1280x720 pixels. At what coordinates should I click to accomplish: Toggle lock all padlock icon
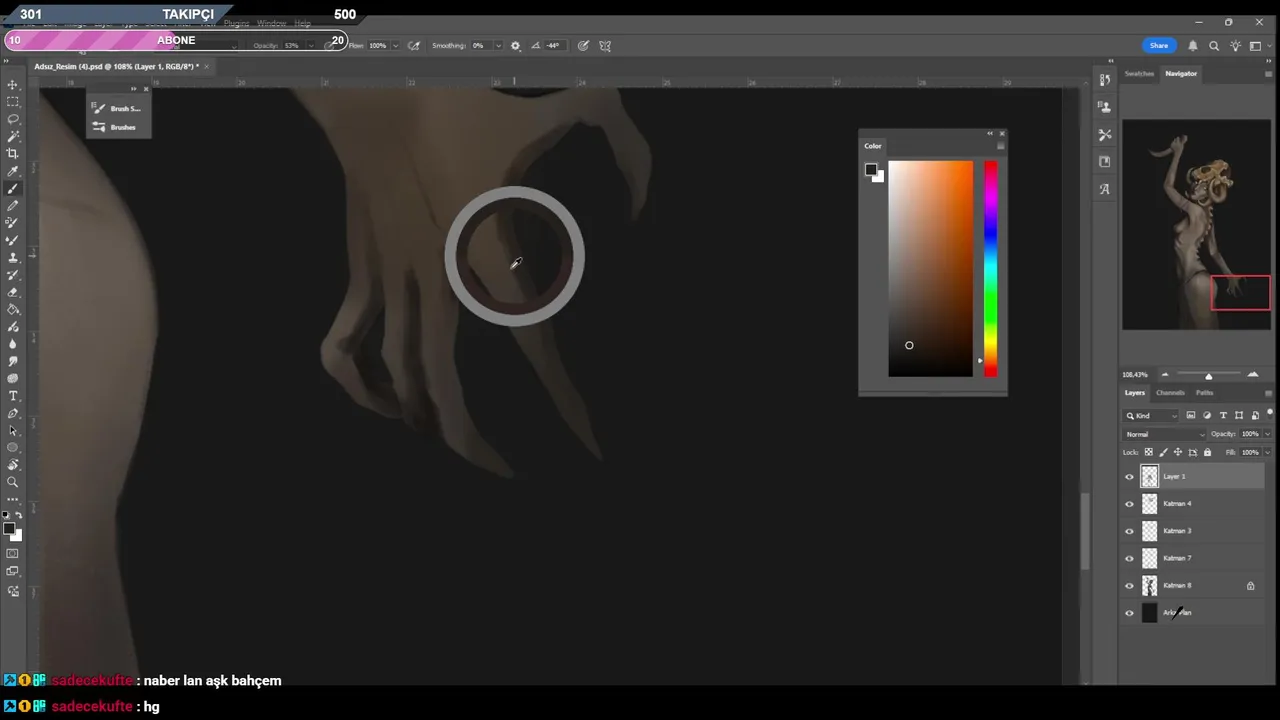click(1207, 452)
